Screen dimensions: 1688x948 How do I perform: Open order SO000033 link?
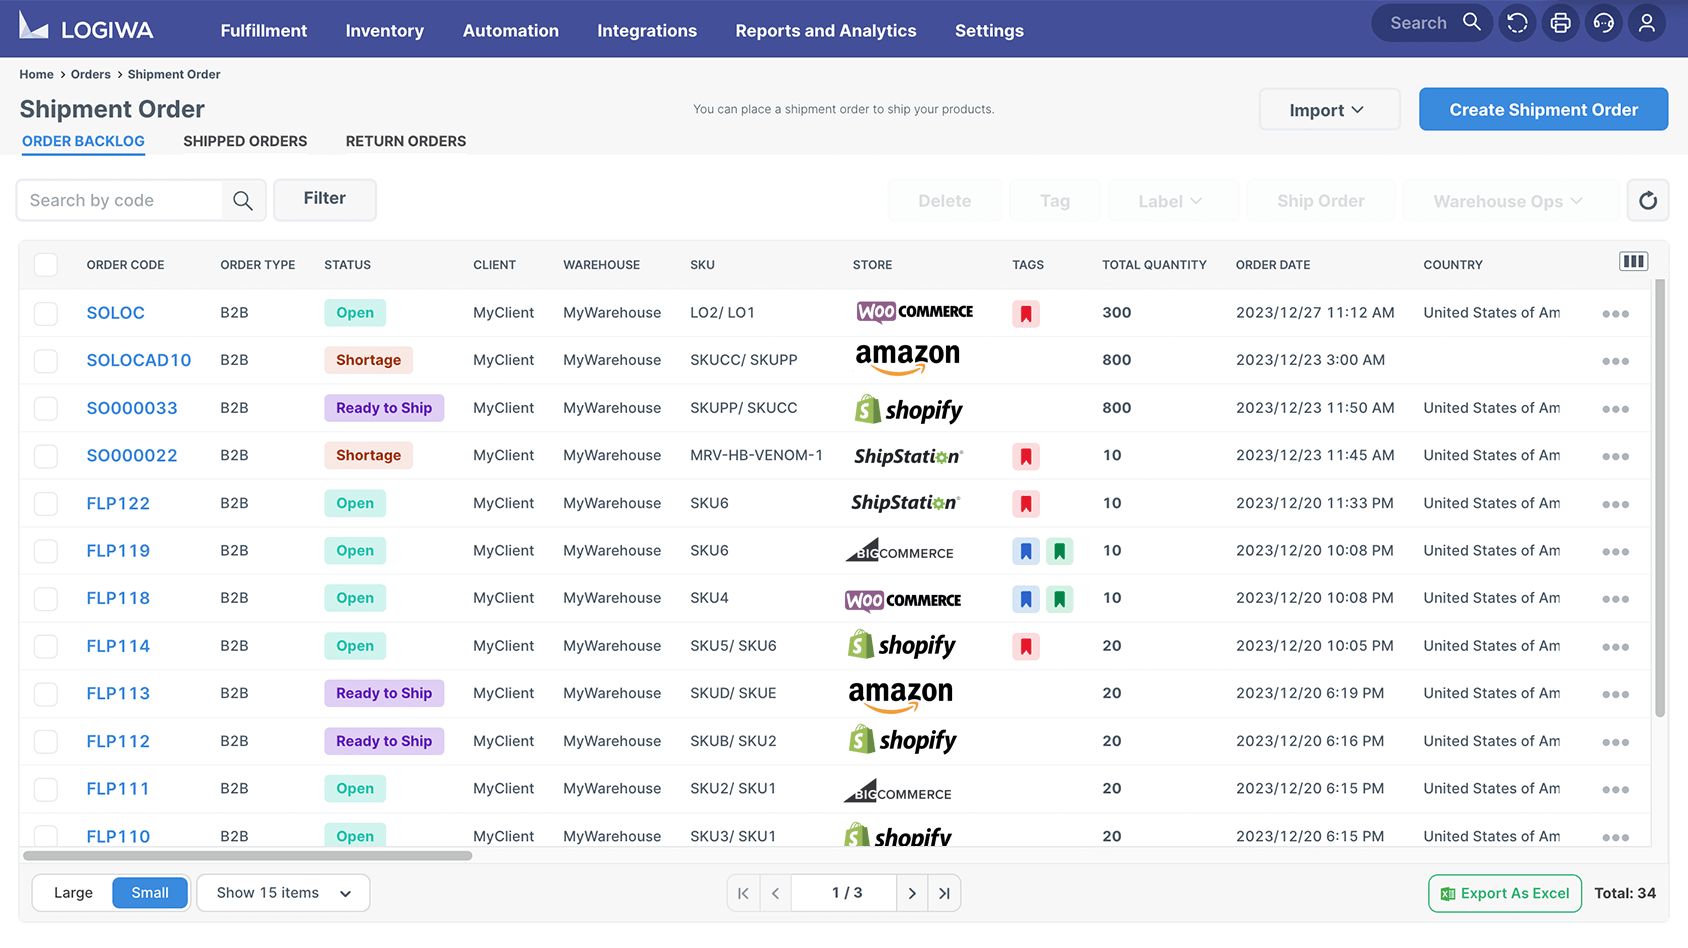click(x=132, y=408)
